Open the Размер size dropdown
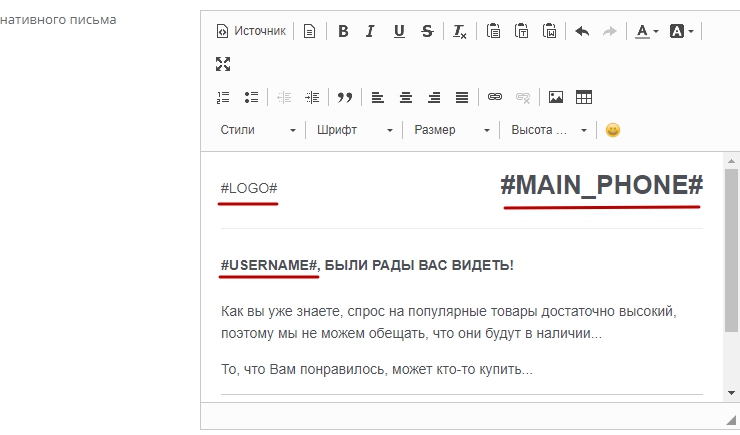740x435 pixels. point(452,130)
